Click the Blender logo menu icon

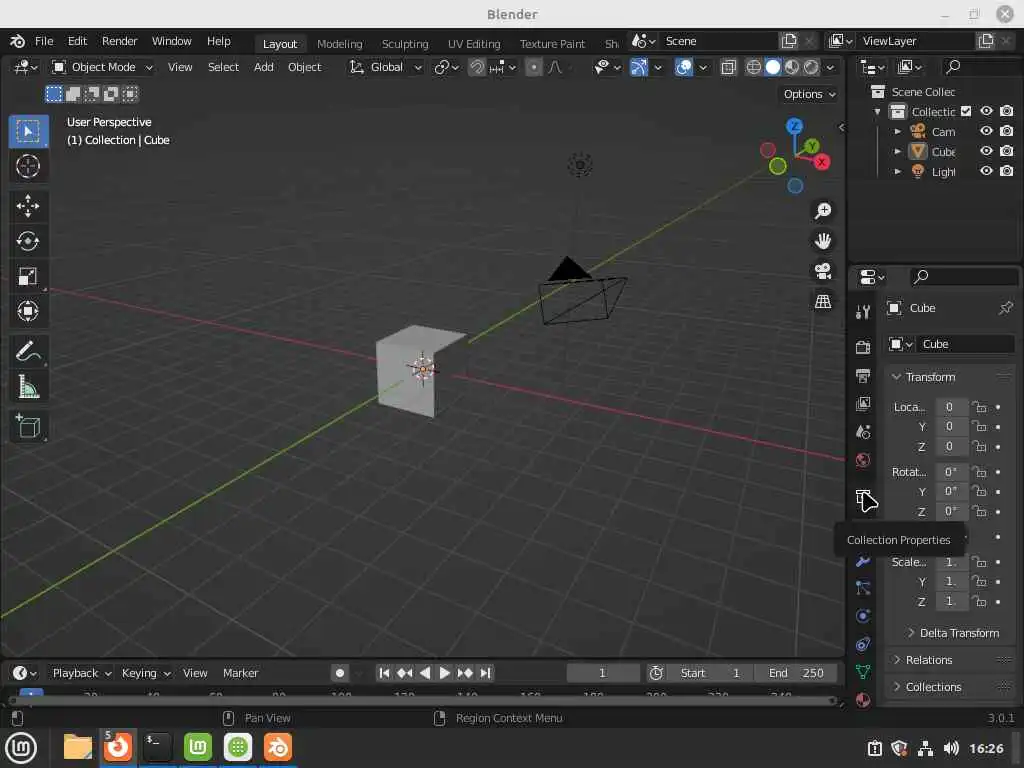click(18, 41)
